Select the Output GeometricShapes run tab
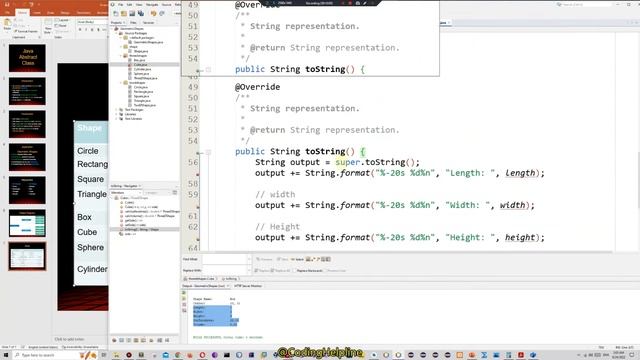This screenshot has height=360, width=640. (x=206, y=286)
